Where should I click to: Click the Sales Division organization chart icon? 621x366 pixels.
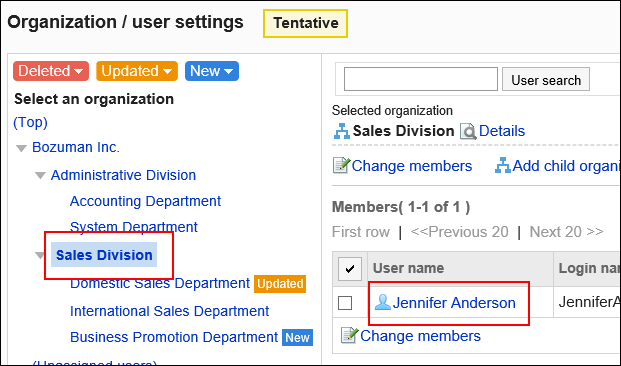click(341, 132)
